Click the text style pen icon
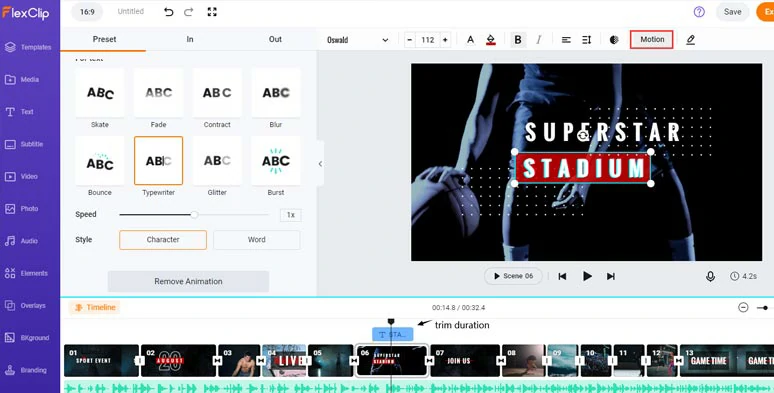Image resolution: width=774 pixels, height=393 pixels. click(691, 40)
